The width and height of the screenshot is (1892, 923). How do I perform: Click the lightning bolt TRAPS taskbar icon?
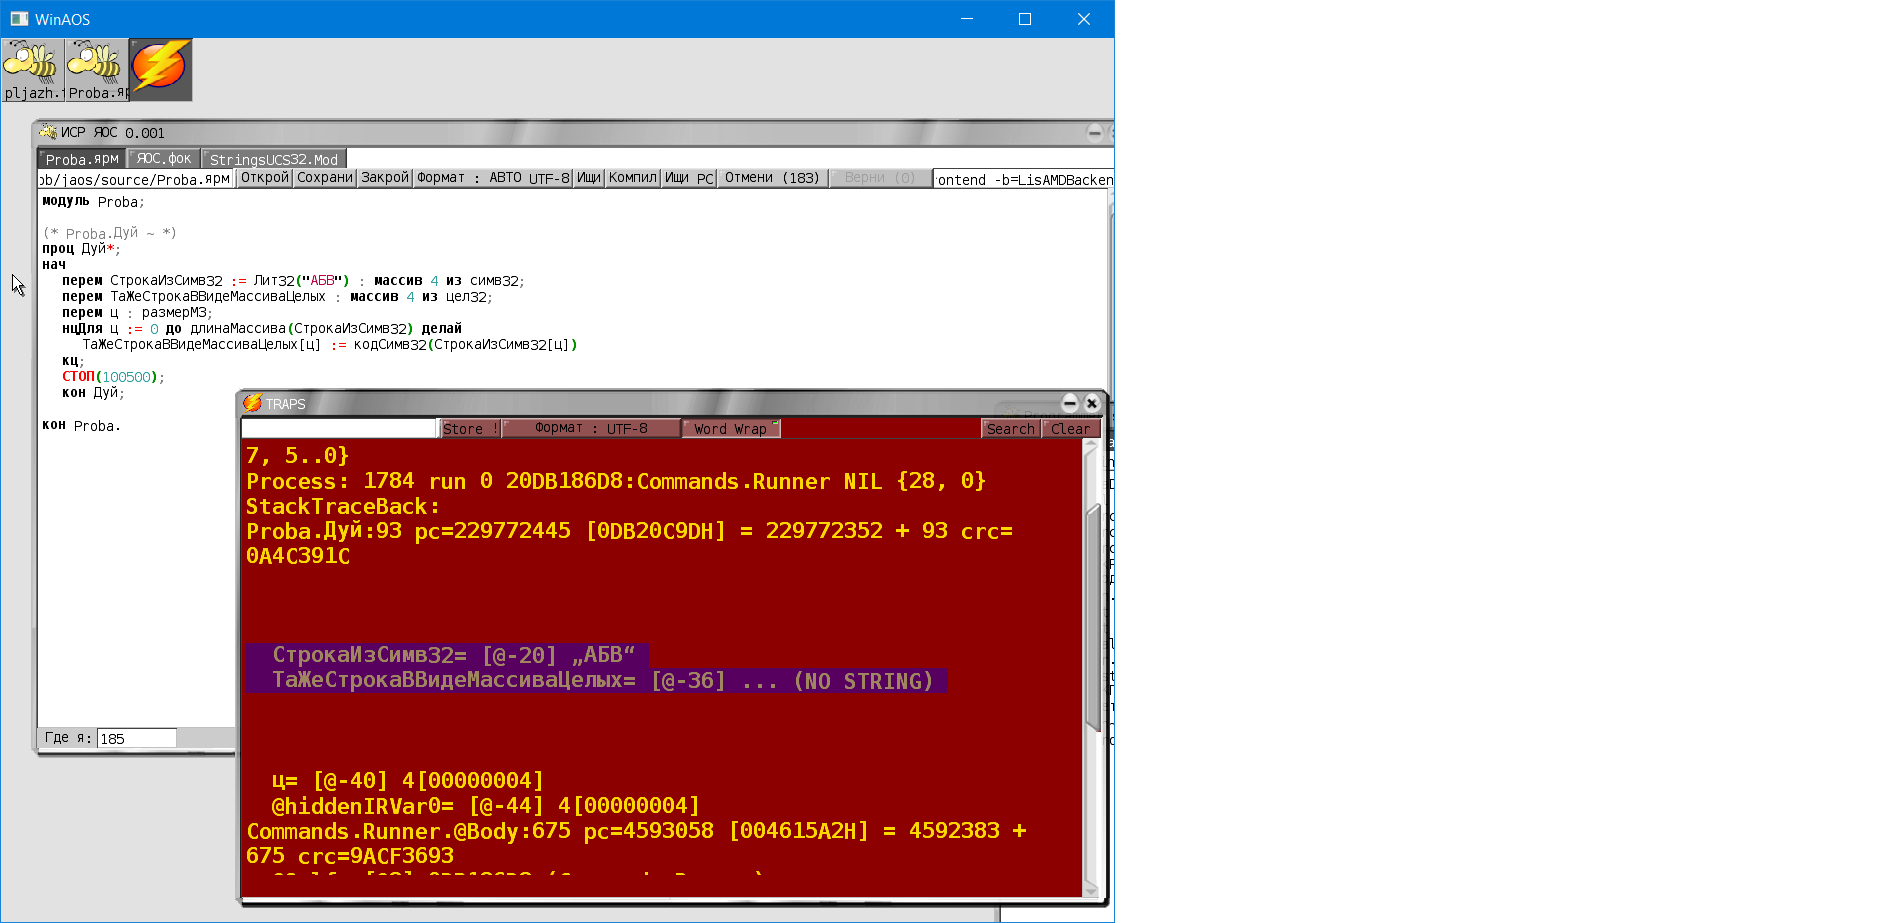[160, 68]
